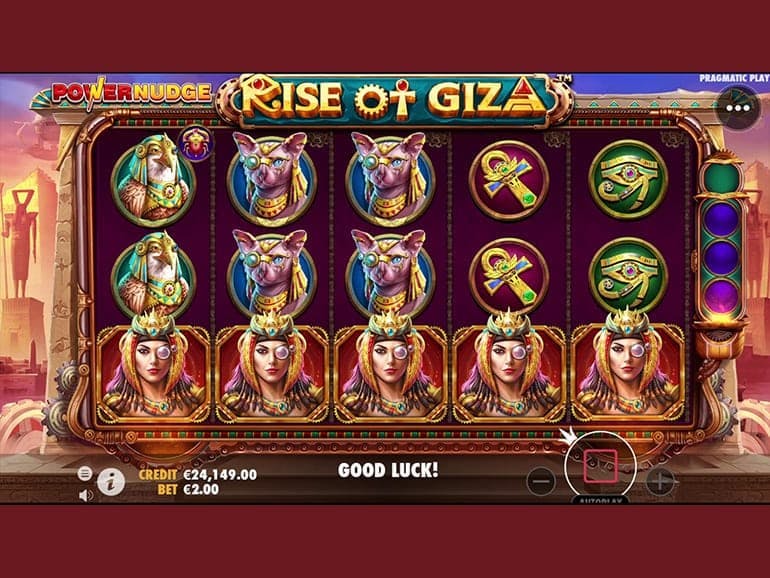Decrease the bet with minus button
Screen dimensions: 770x578
tap(541, 481)
